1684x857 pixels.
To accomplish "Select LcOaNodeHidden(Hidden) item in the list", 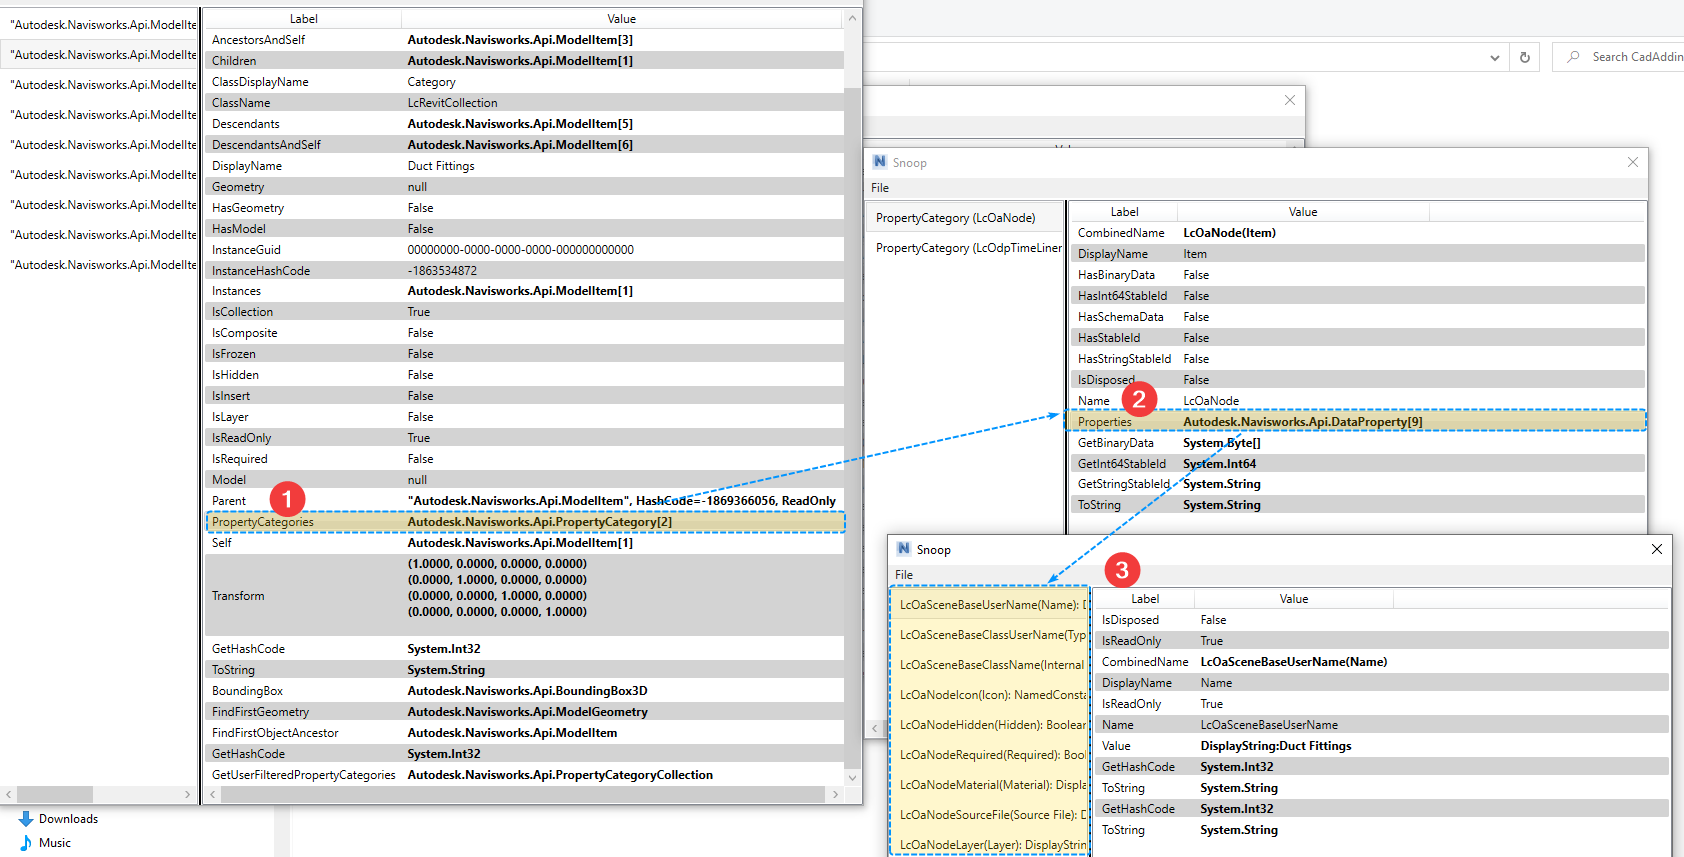I will (991, 725).
